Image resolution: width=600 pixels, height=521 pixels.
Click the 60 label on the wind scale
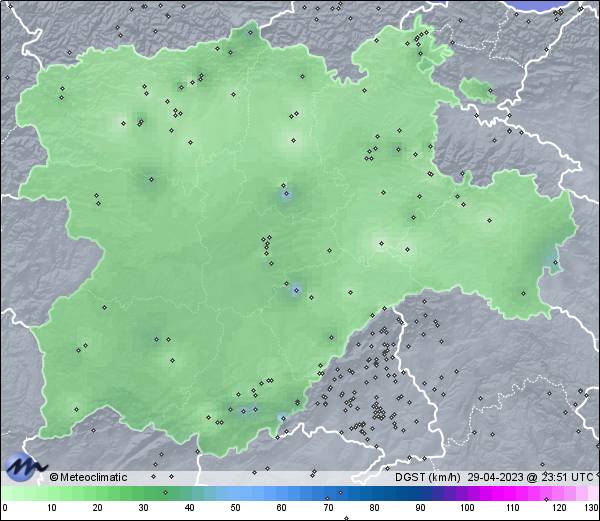click(x=282, y=508)
